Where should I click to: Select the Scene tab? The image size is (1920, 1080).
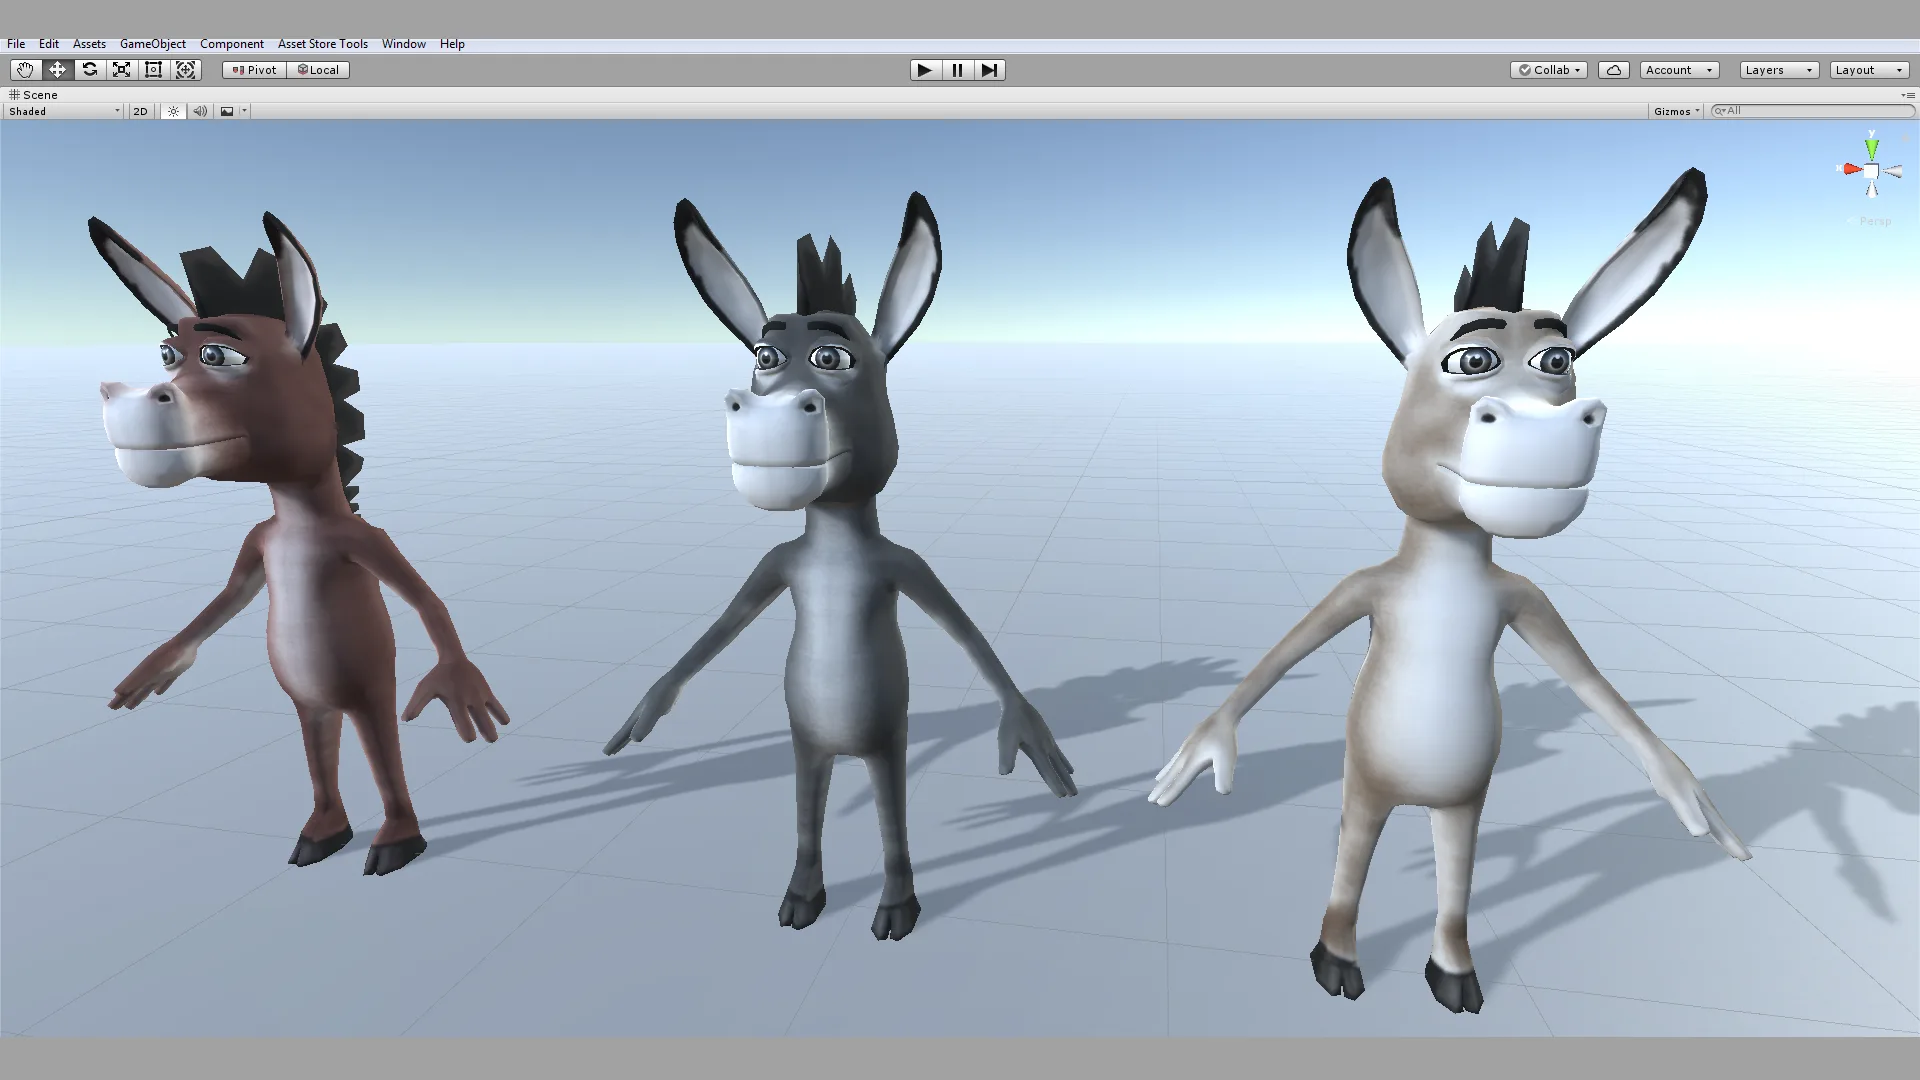click(34, 95)
